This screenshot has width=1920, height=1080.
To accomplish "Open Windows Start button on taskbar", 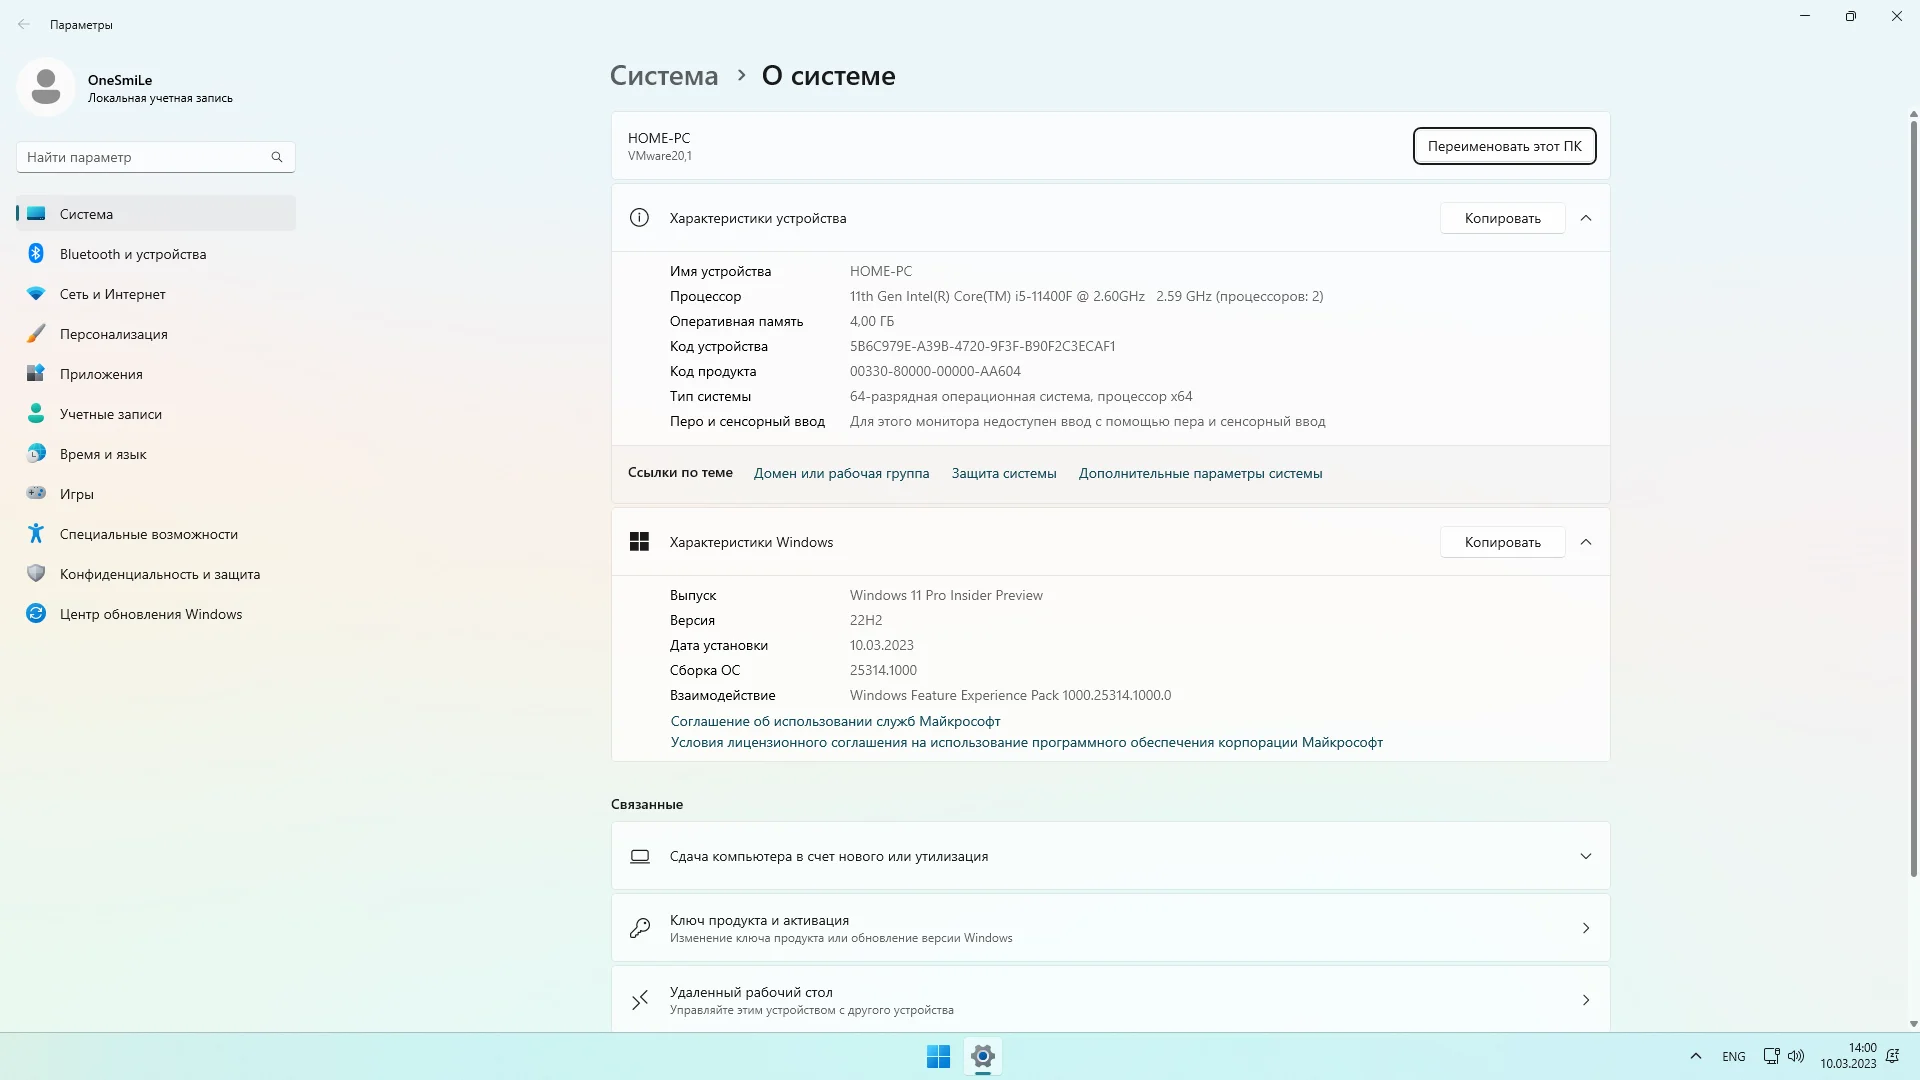I will pos(938,1056).
